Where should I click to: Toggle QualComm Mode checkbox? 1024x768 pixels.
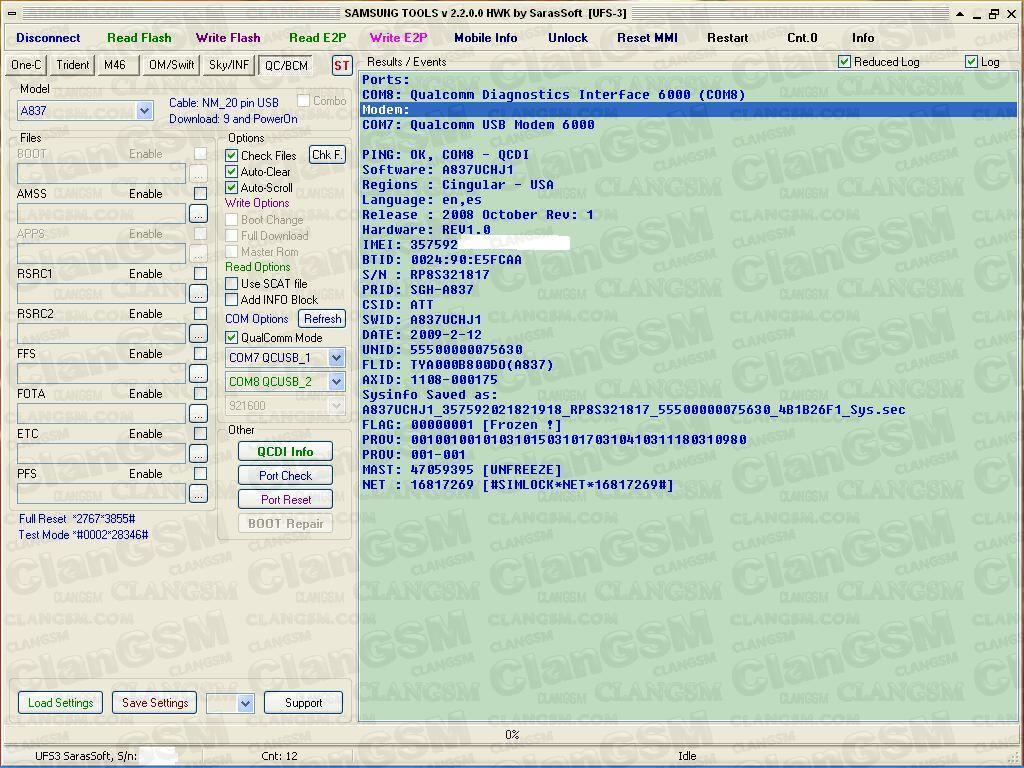click(x=231, y=338)
